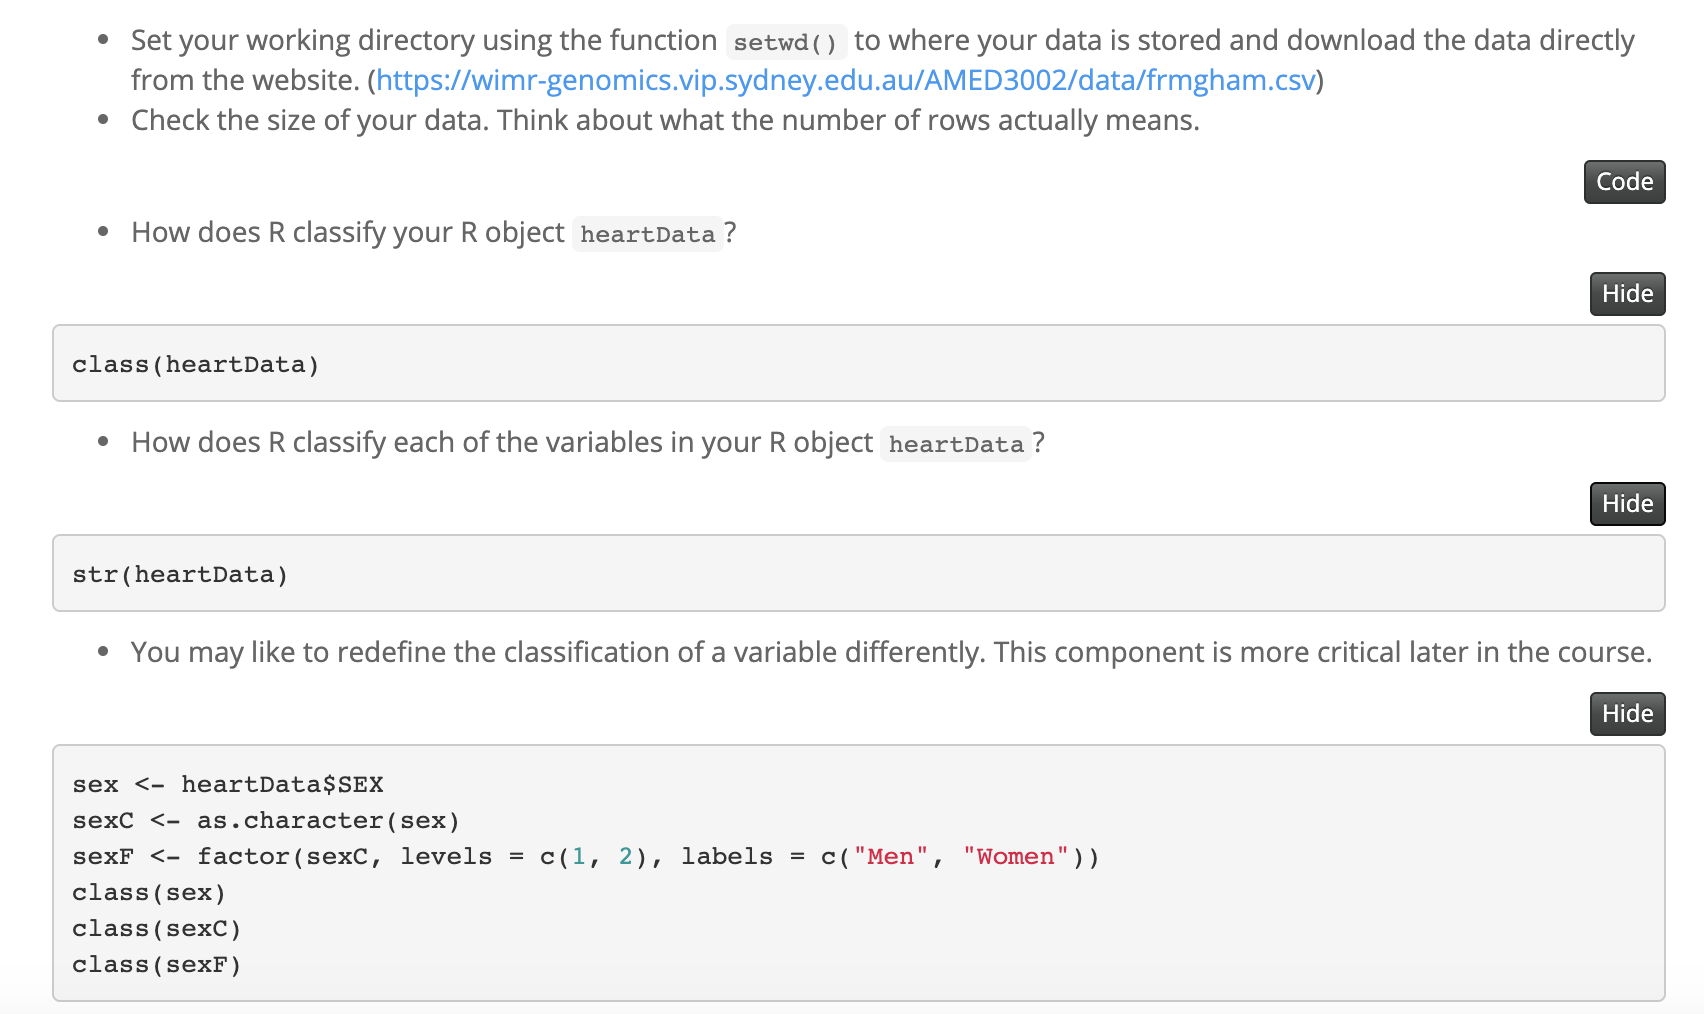Viewport: 1704px width, 1014px height.
Task: Click the class(heartData) code line
Action: click(x=196, y=365)
